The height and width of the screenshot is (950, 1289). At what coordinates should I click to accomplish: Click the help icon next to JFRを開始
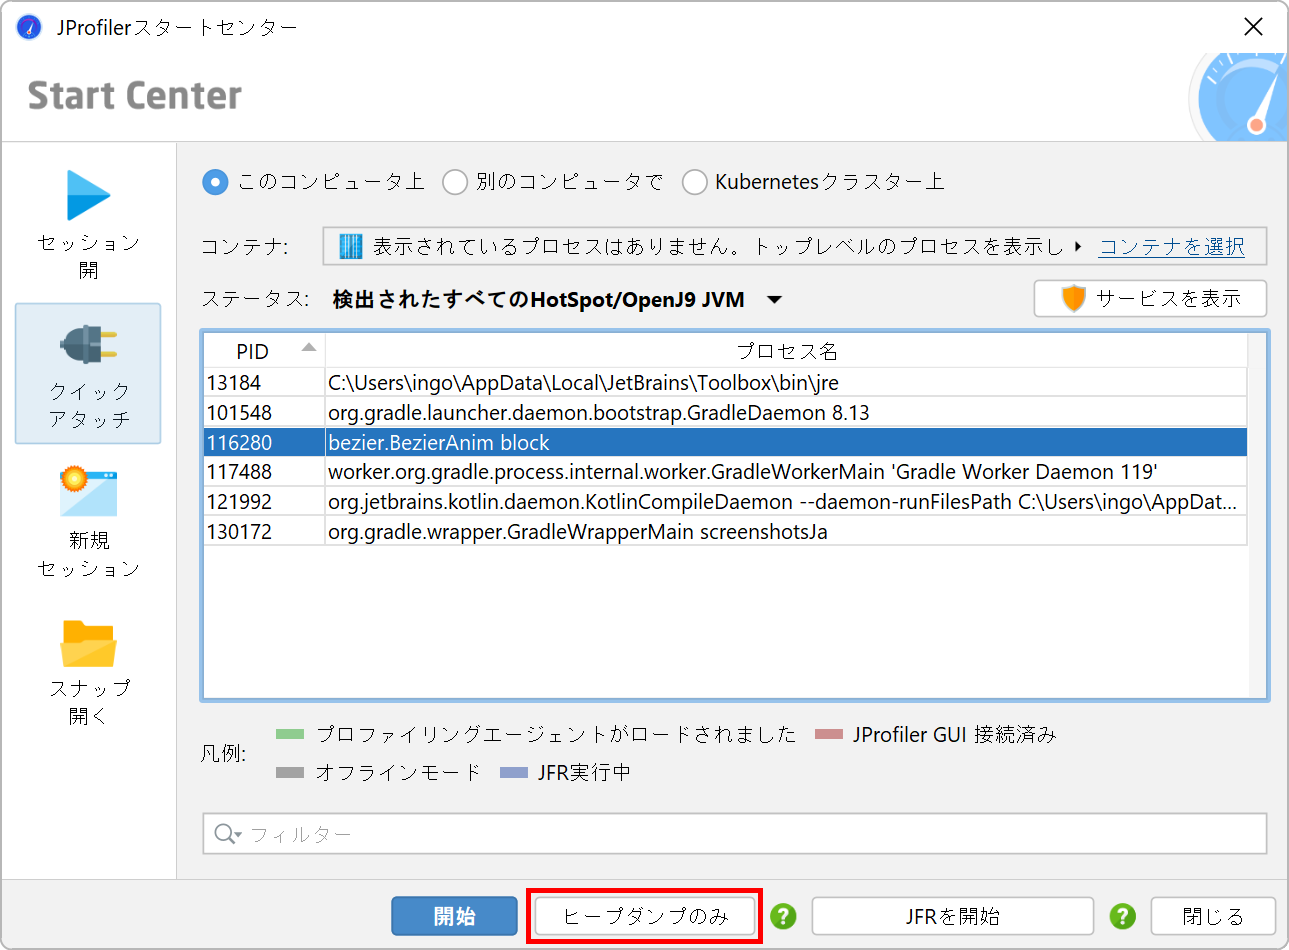coord(1123,916)
